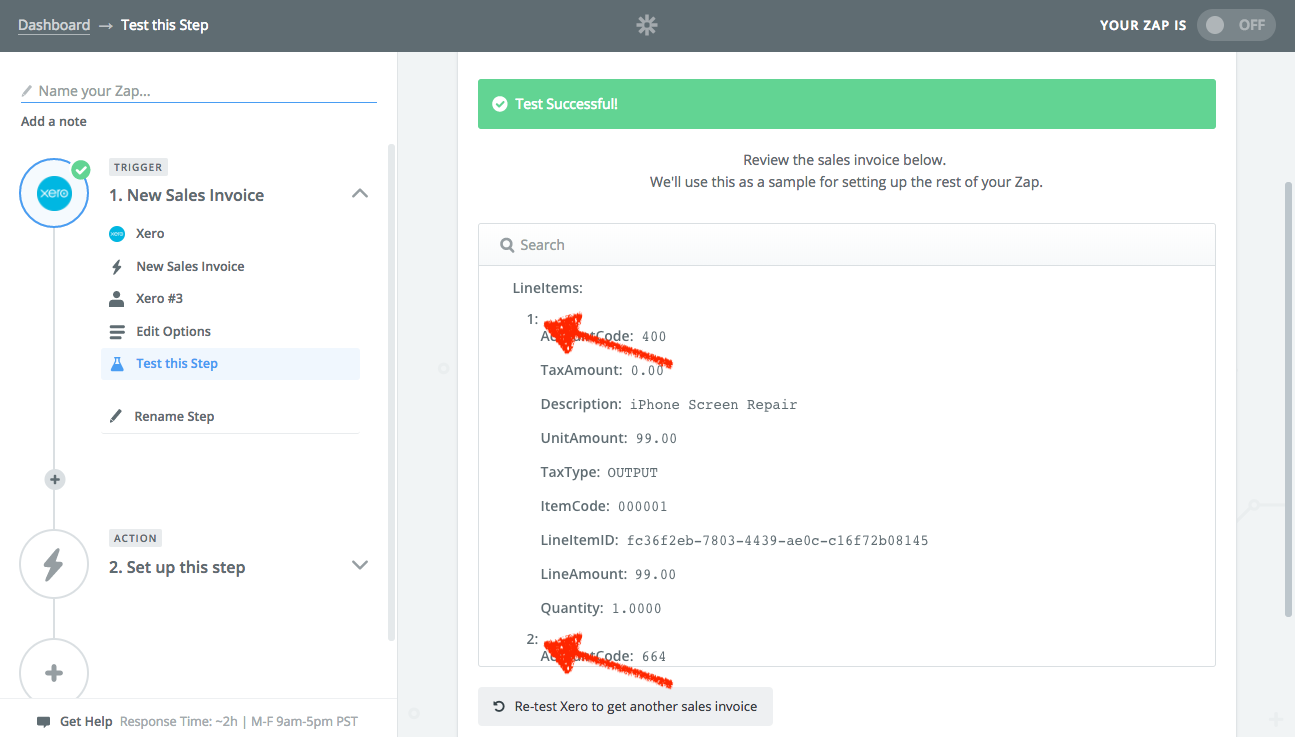Viewport: 1295px width, 737px height.
Task: Click the small Xero logo icon
Action: 117,234
